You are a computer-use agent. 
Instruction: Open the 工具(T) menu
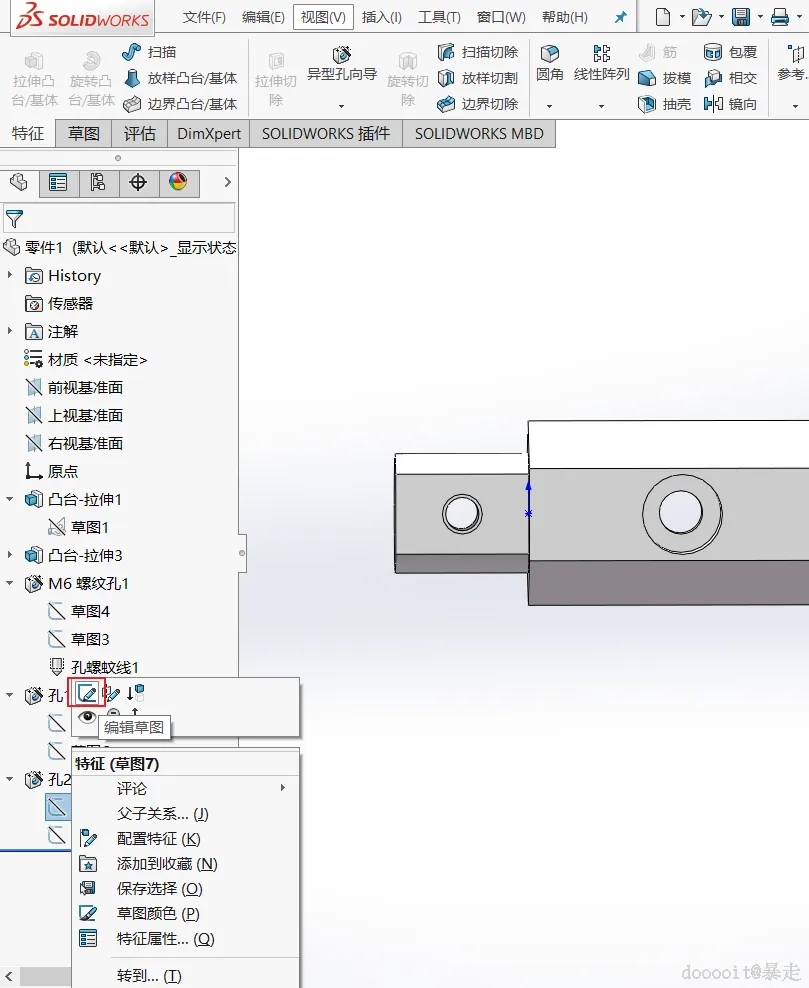pos(439,17)
